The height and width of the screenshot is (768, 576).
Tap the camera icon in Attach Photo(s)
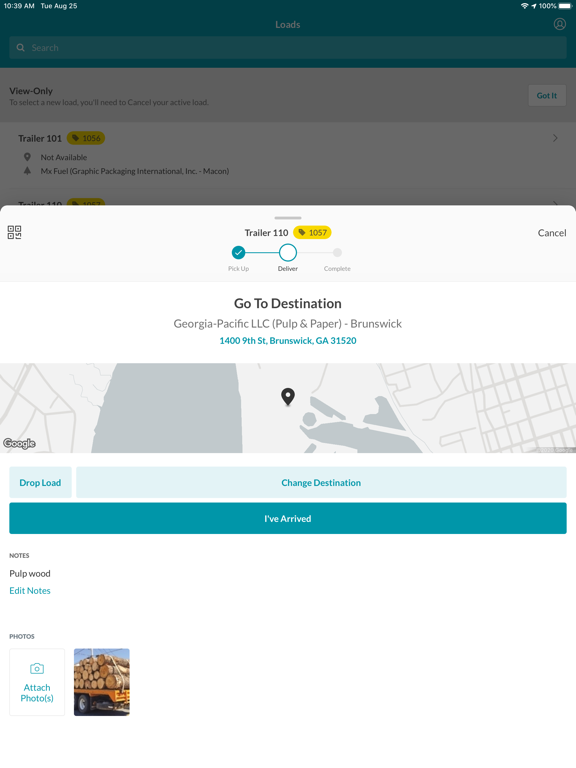tap(37, 669)
